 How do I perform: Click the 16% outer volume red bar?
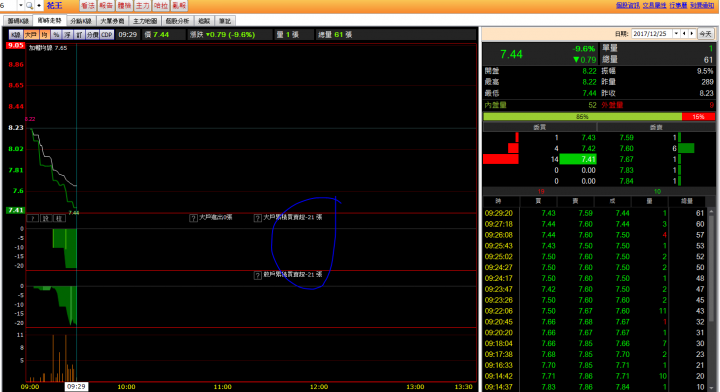click(698, 117)
